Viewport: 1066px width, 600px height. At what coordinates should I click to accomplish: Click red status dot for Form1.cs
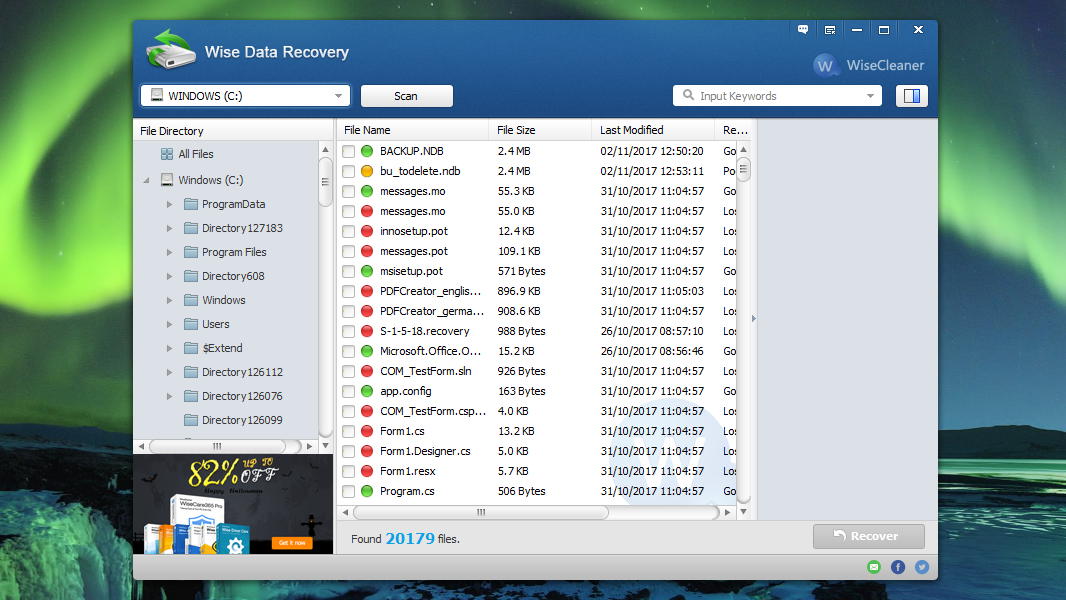coord(367,431)
